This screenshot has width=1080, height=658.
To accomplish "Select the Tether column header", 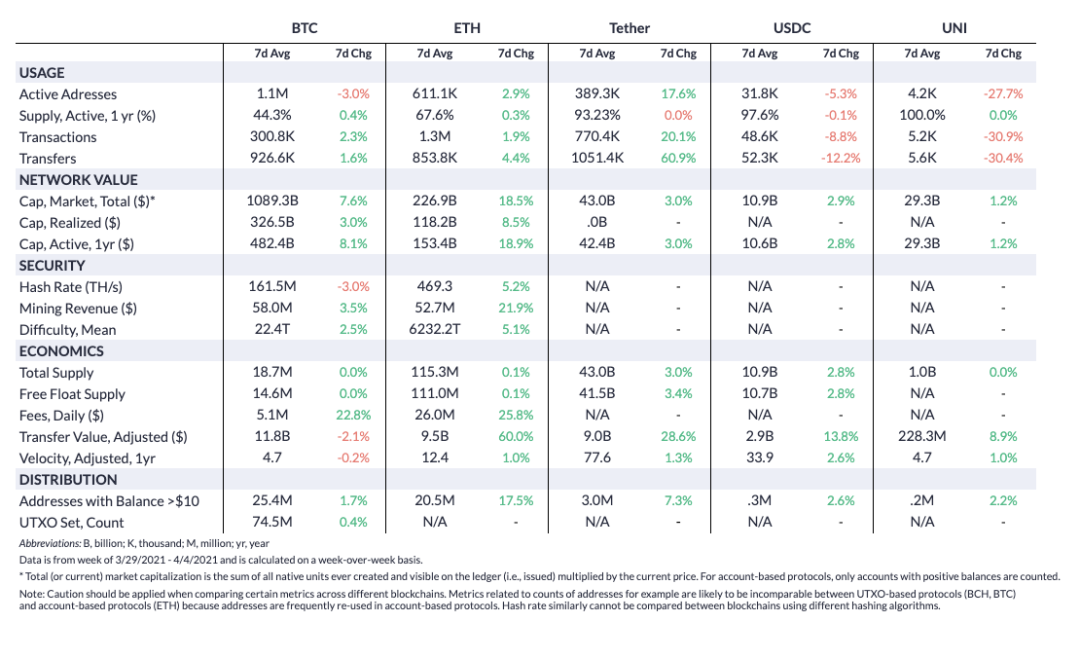I will (630, 28).
